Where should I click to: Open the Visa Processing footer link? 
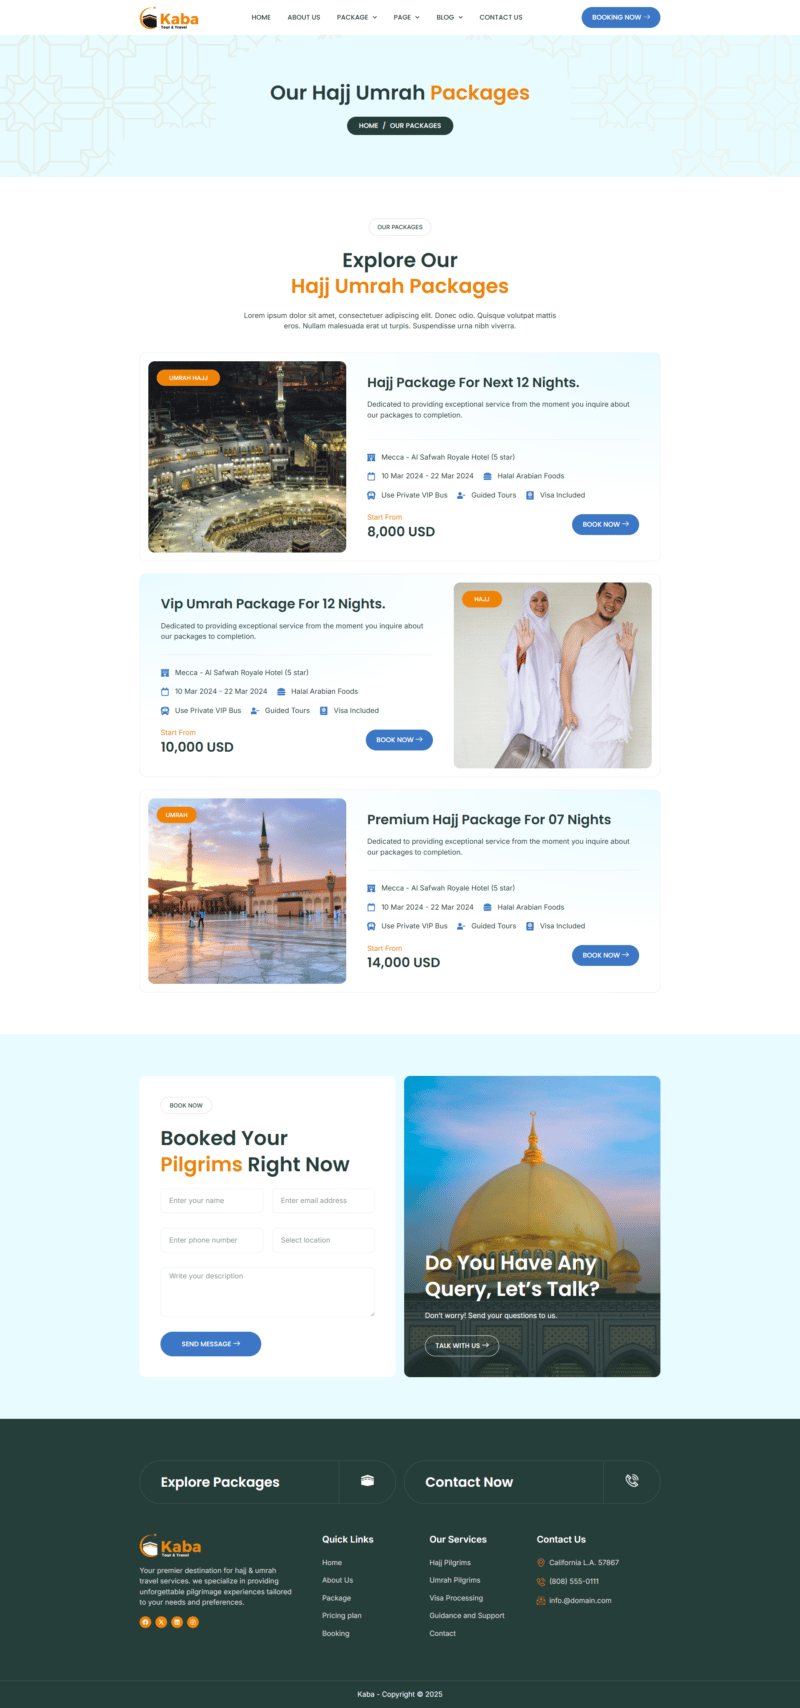[x=456, y=1598]
